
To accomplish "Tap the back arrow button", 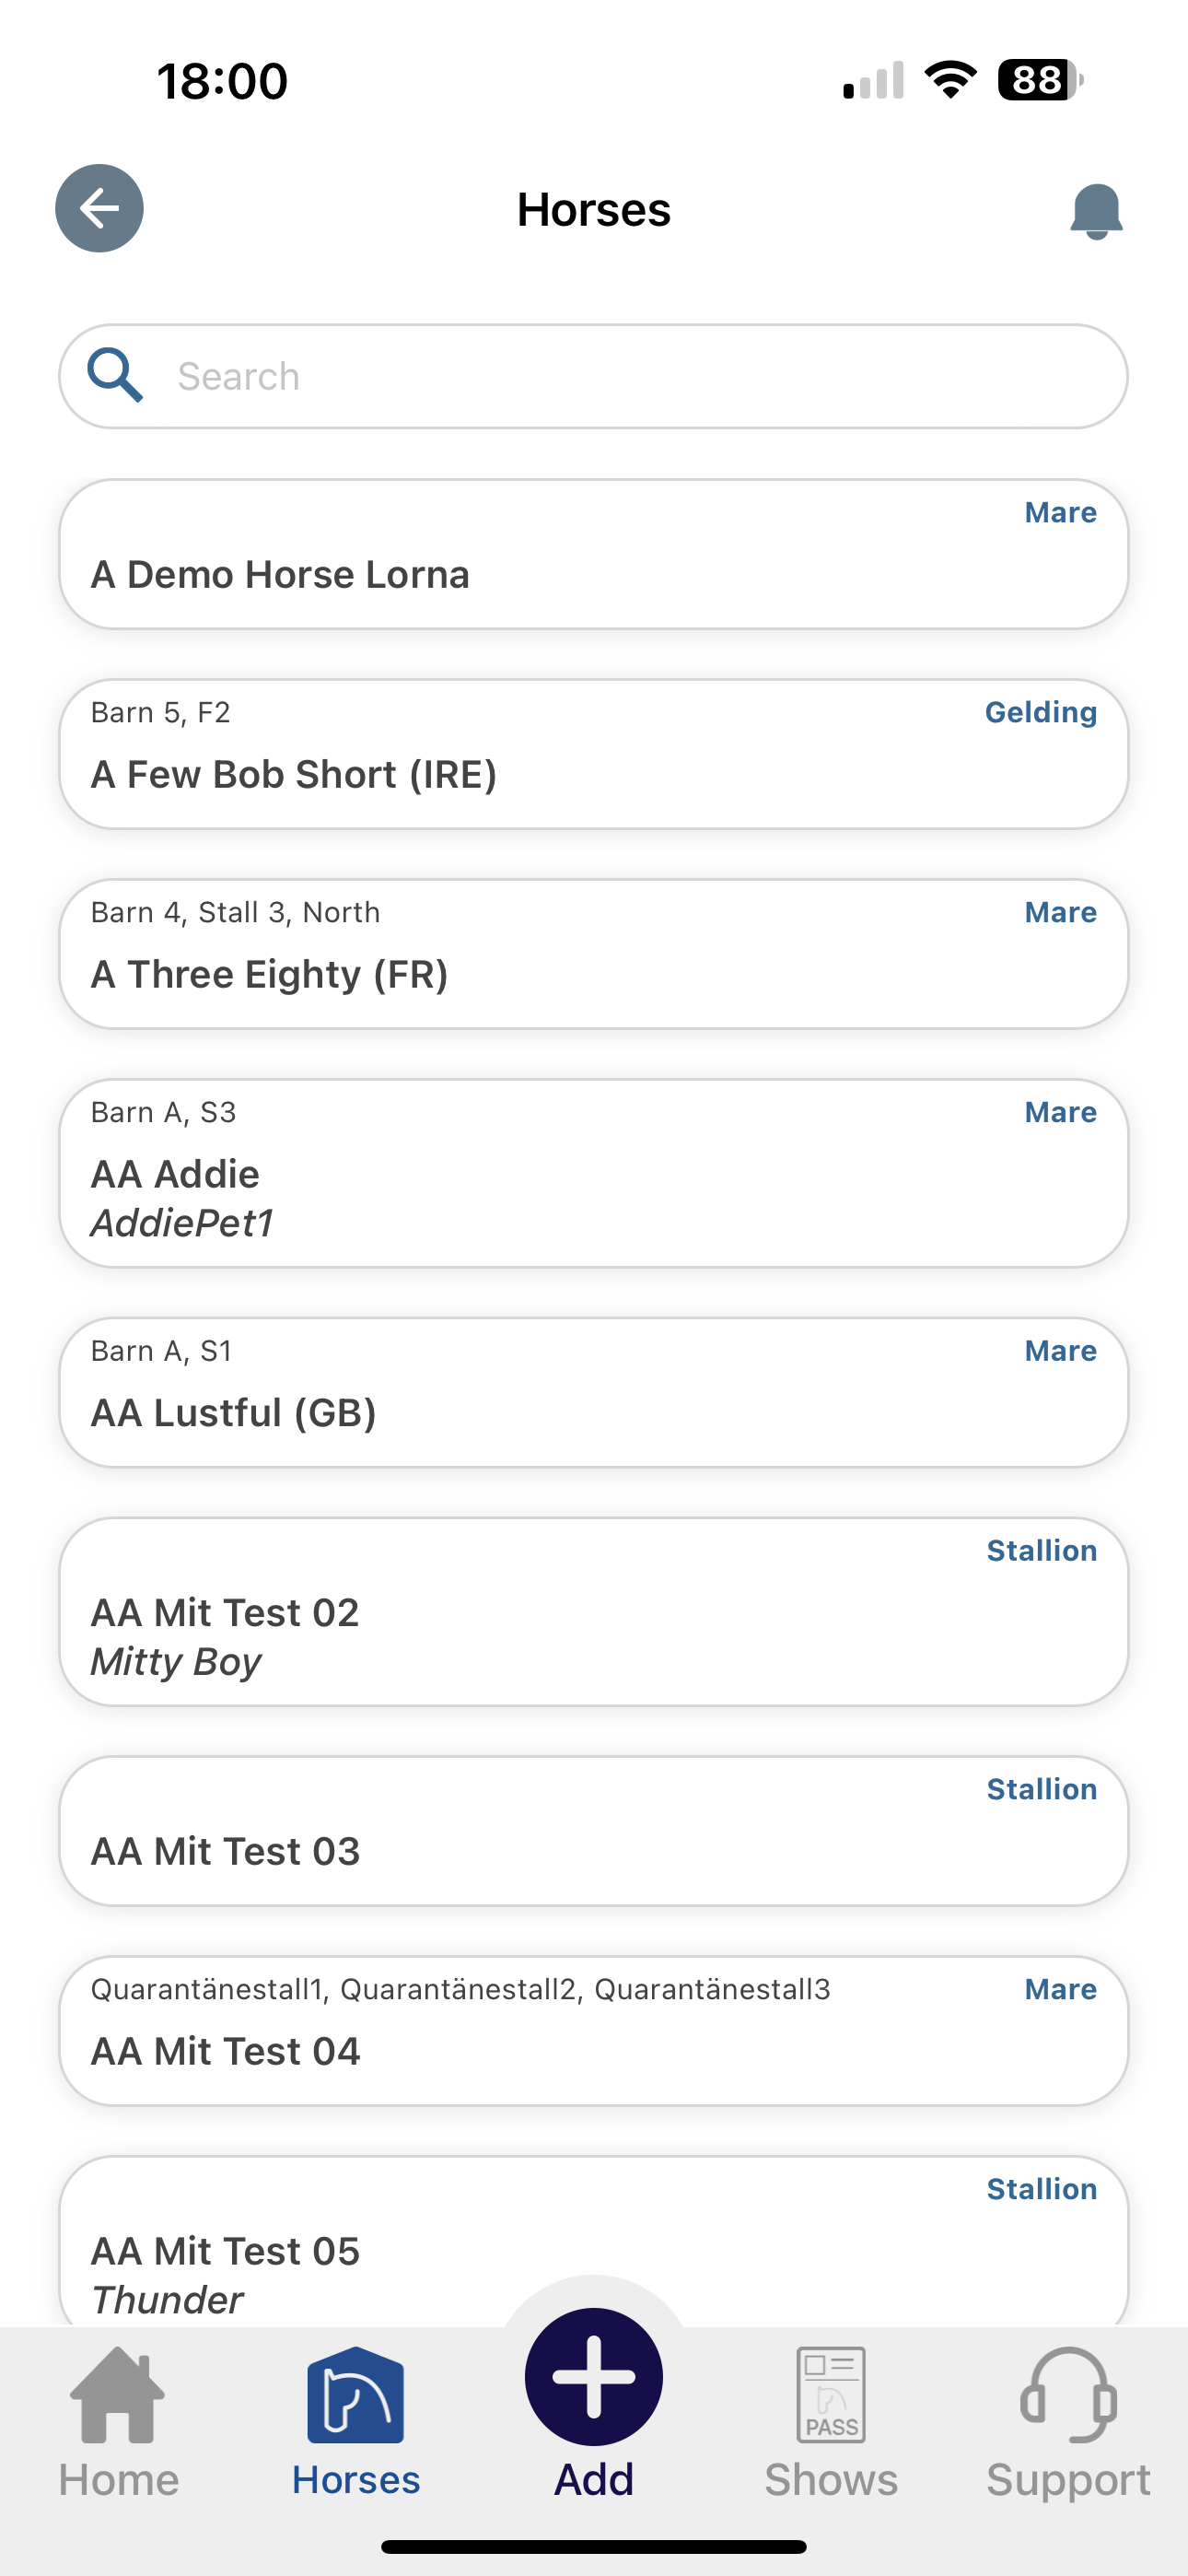I will [x=99, y=208].
